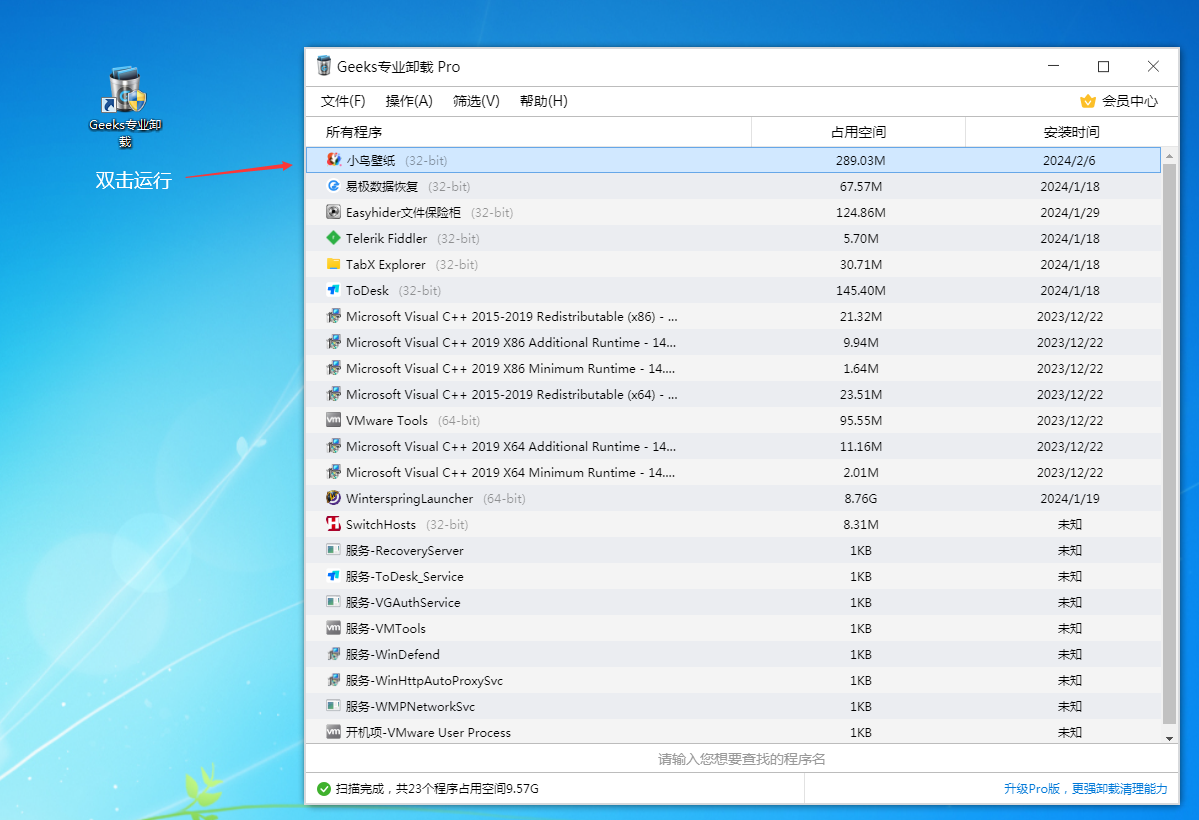Click the 145.40M size value
The image size is (1199, 820).
coord(860,291)
